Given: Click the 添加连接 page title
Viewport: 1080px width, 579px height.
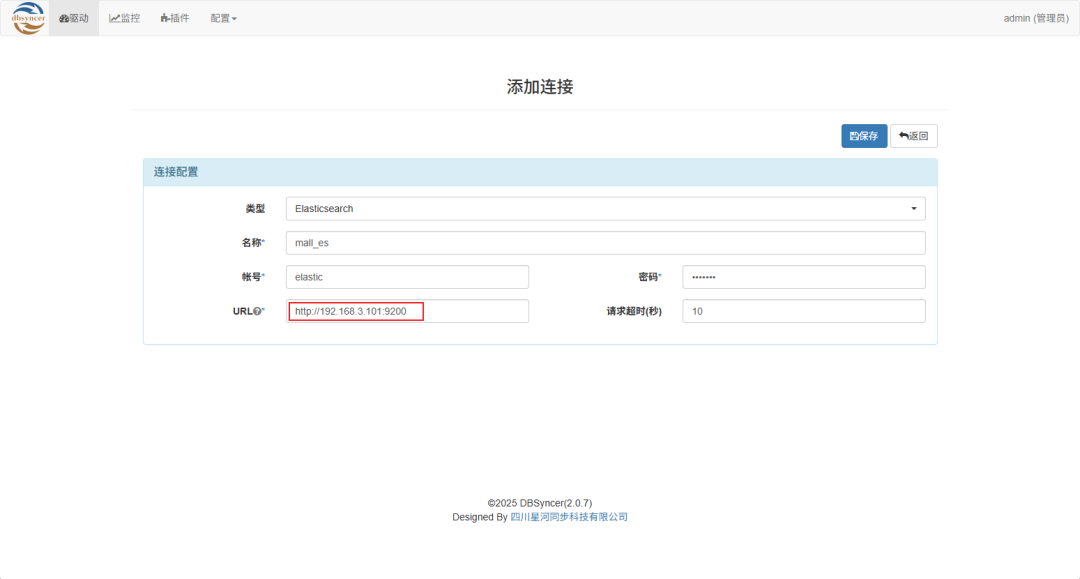Looking at the screenshot, I should 540,87.
